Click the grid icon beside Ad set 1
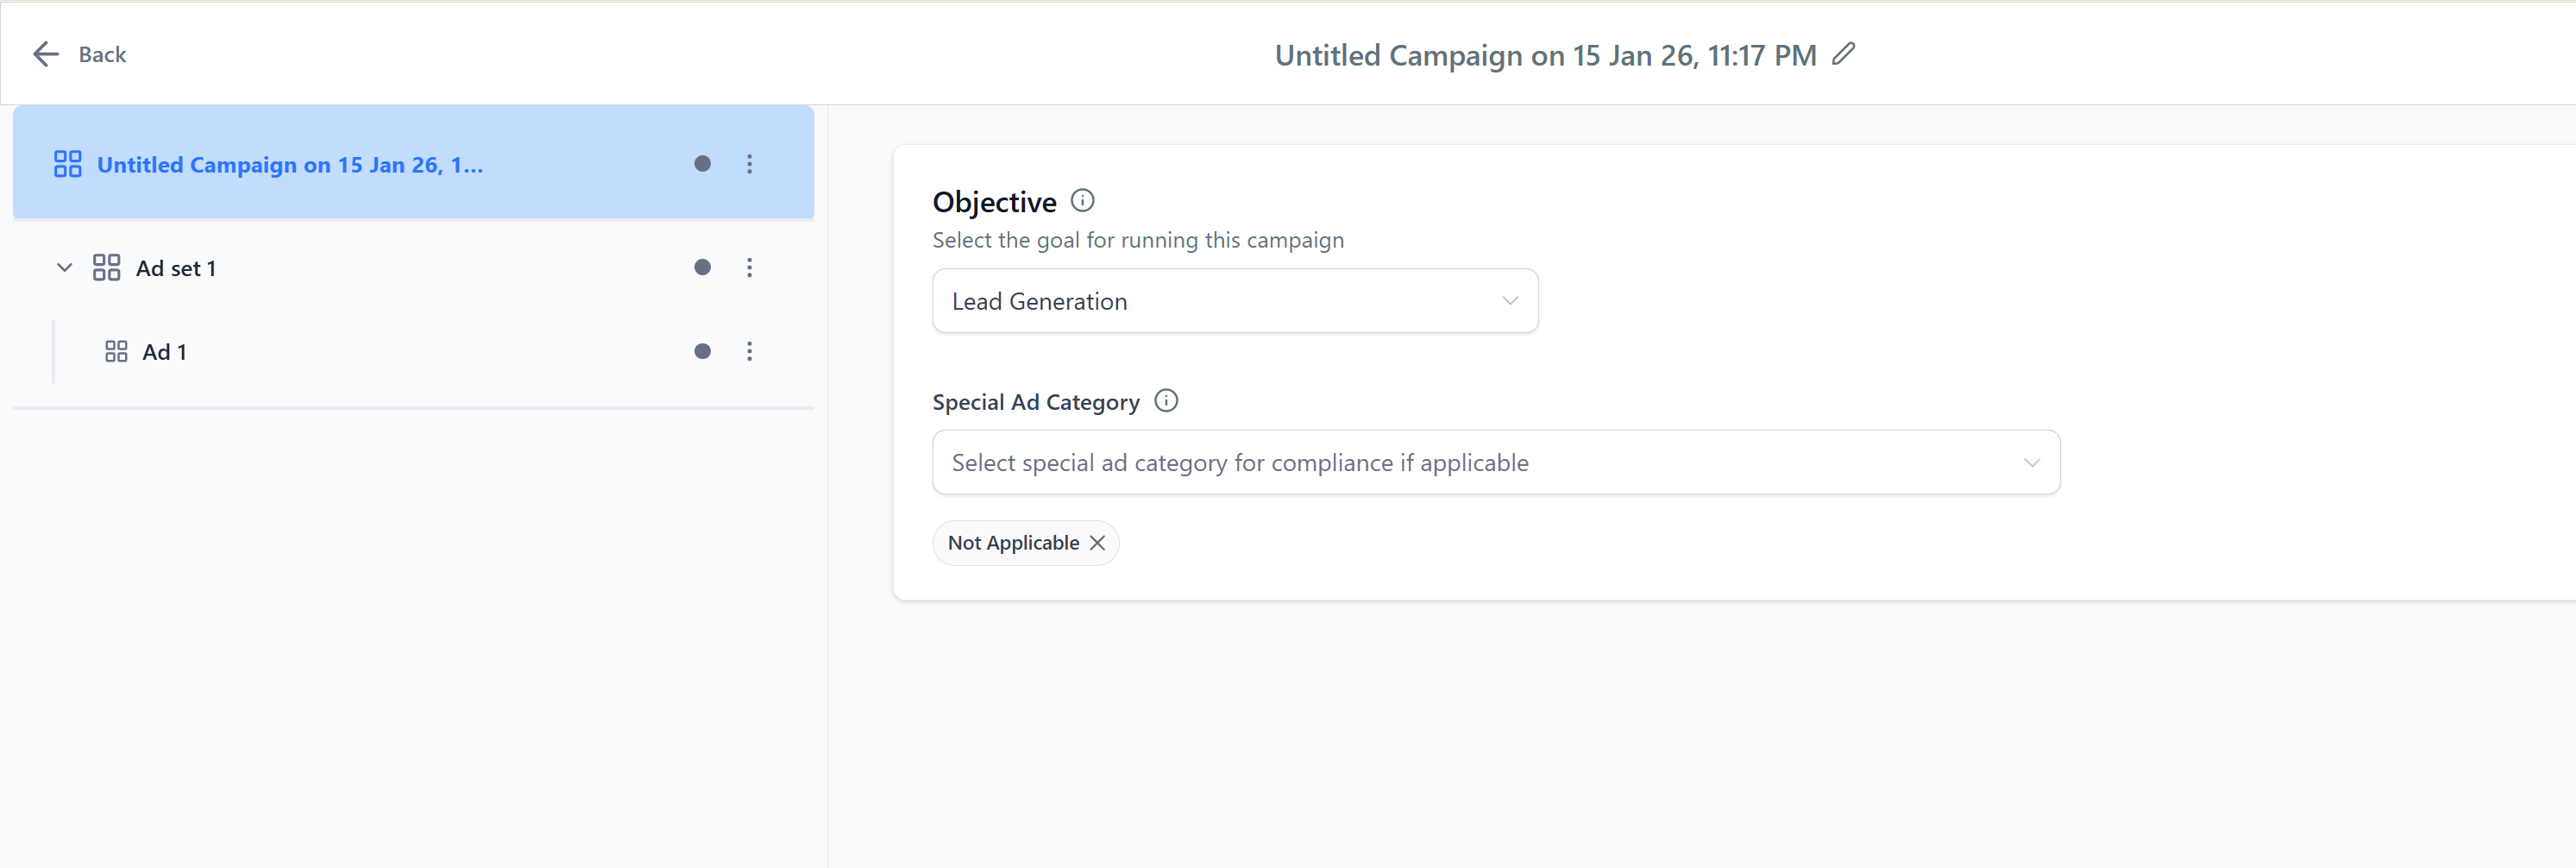This screenshot has height=868, width=2576. pyautogui.click(x=107, y=267)
